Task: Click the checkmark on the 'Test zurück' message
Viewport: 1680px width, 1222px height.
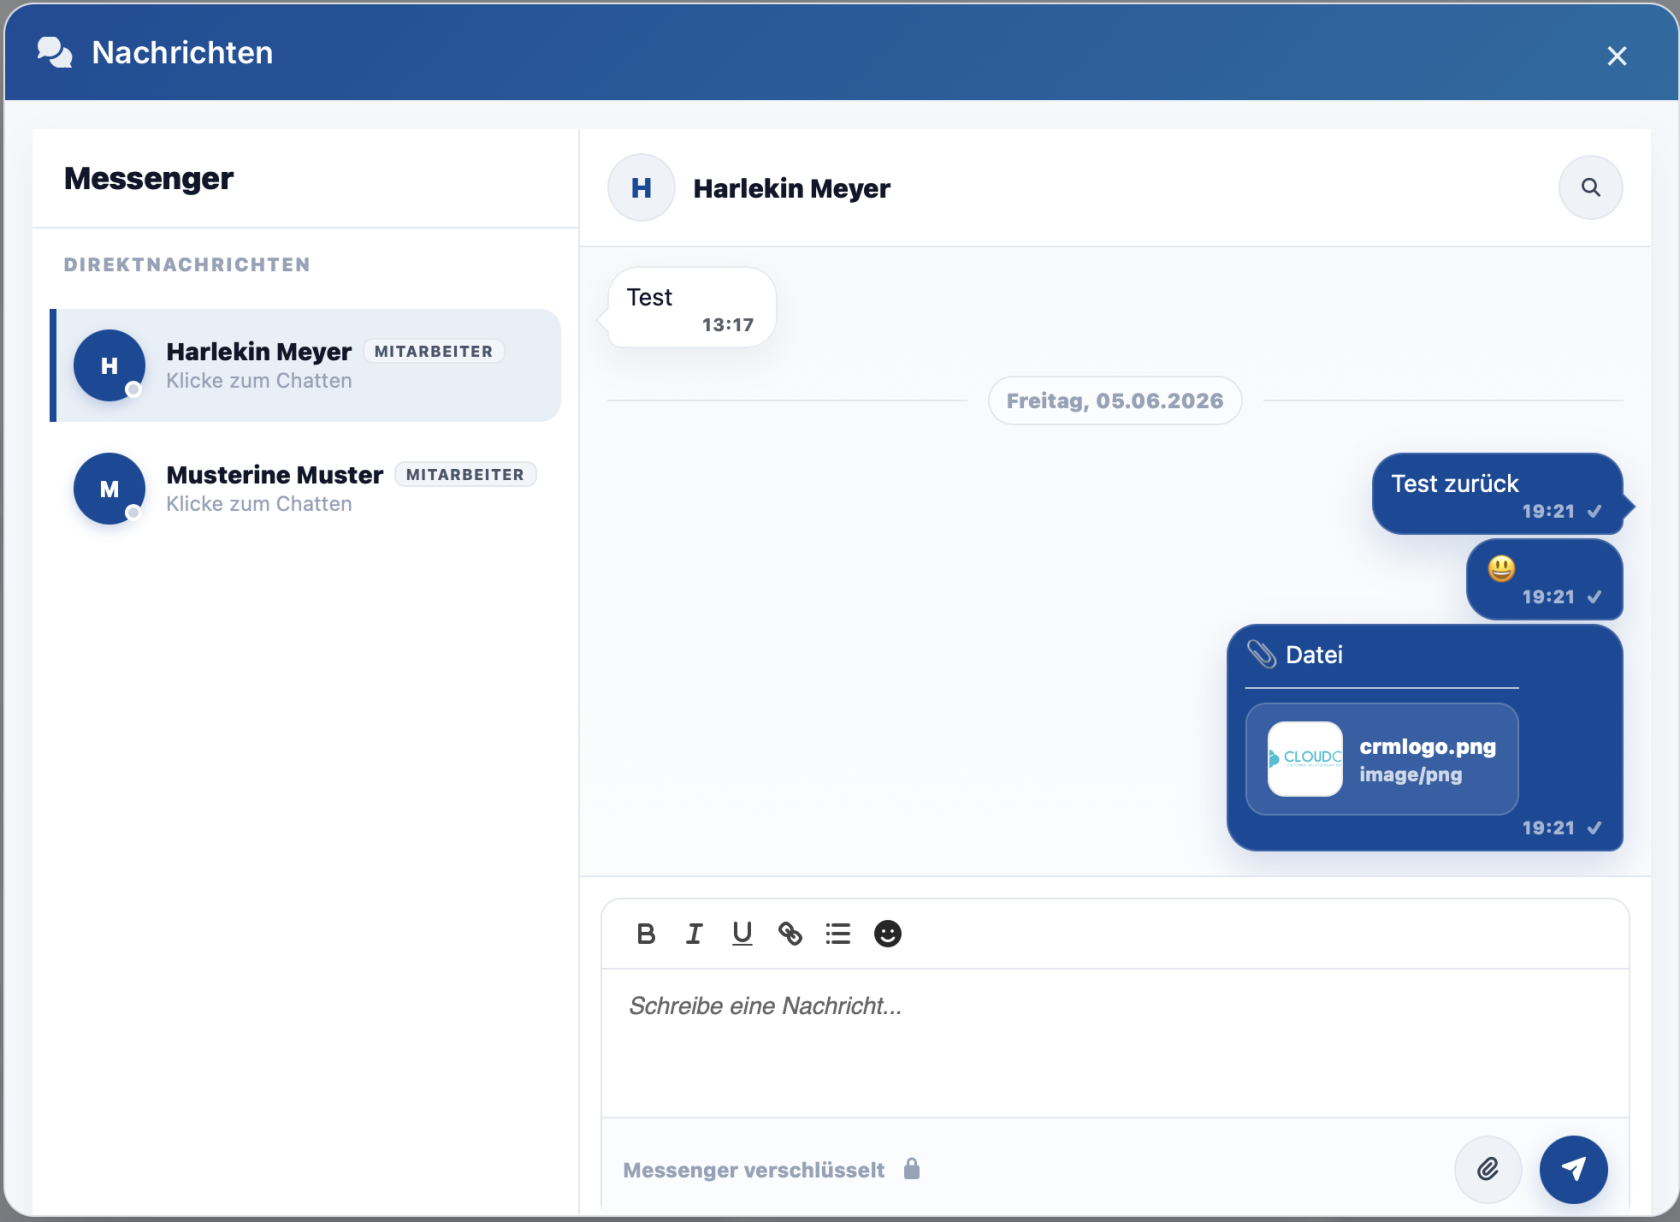Action: (1594, 511)
